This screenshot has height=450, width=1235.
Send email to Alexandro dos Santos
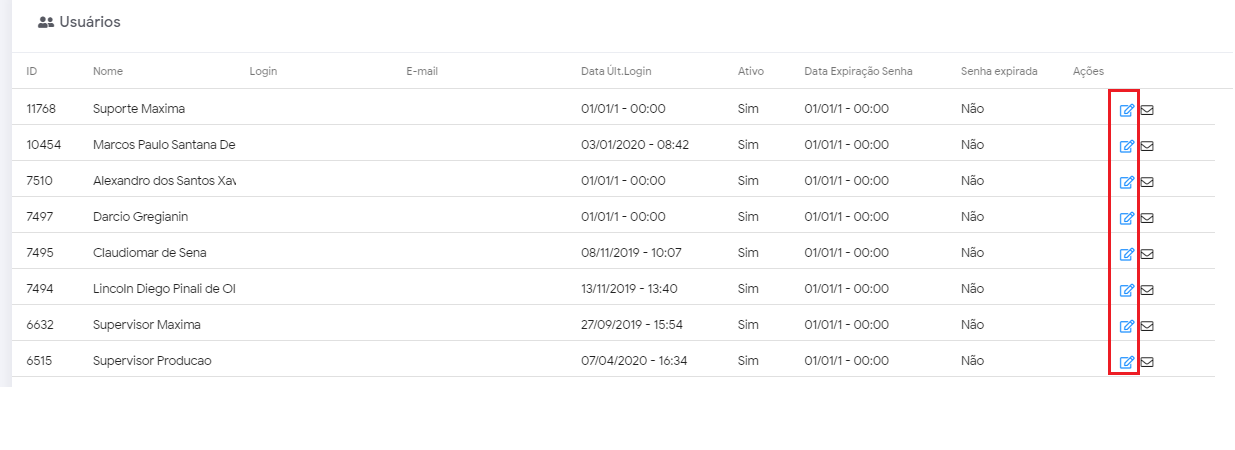coord(1147,182)
